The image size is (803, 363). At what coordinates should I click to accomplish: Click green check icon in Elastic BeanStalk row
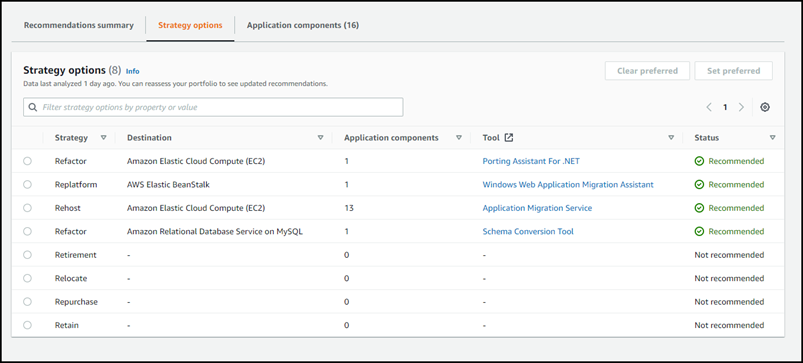(699, 185)
